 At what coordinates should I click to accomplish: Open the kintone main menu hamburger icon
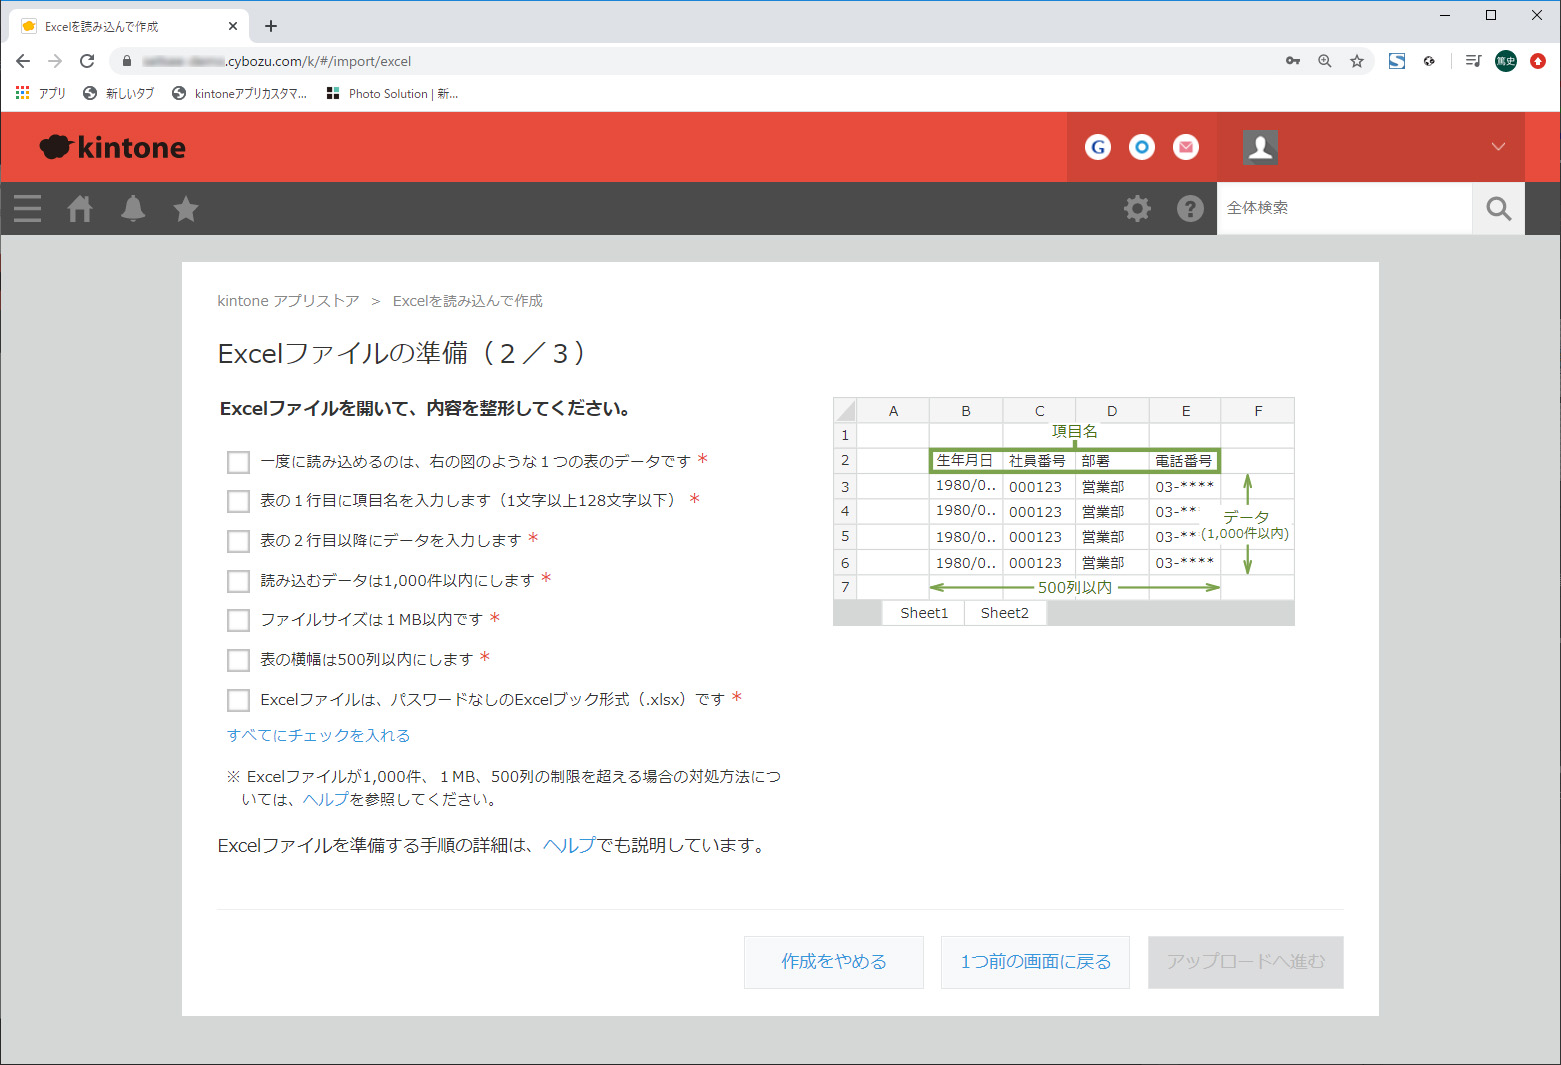click(x=28, y=208)
